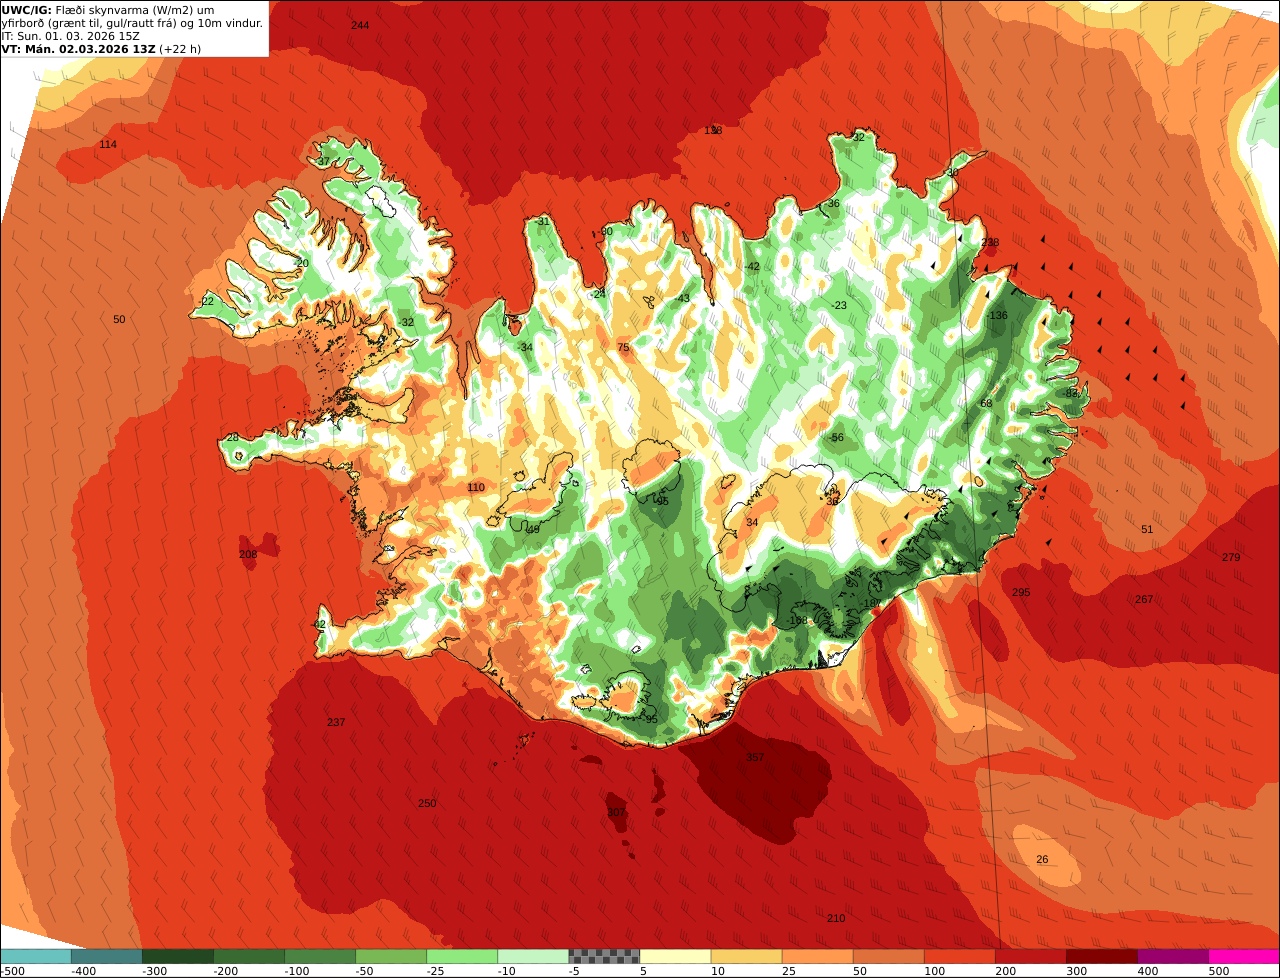Click the value '210' at the bottom
This screenshot has width=1280, height=978.
coord(836,919)
